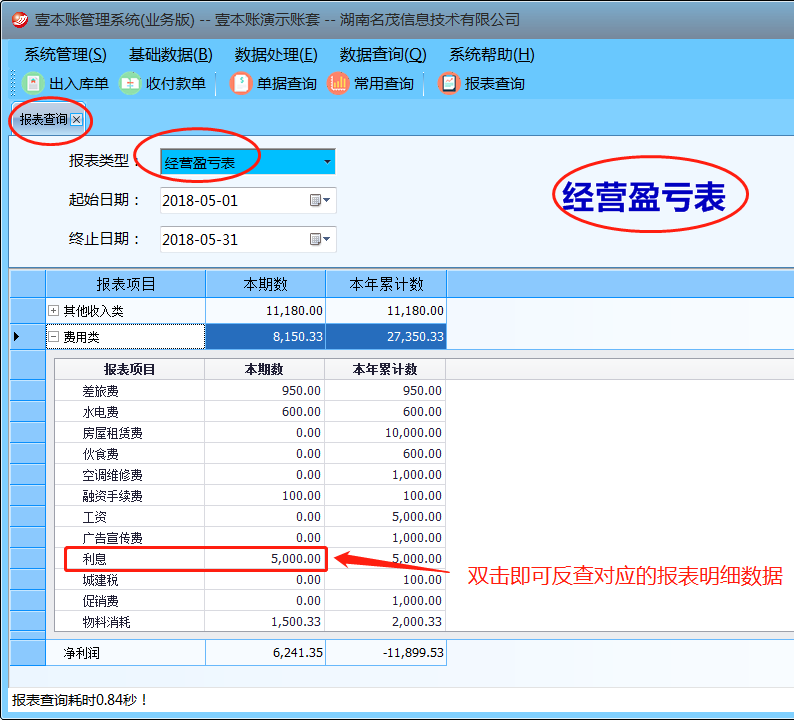Click the inner 报表项目 column header

pyautogui.click(x=129, y=369)
